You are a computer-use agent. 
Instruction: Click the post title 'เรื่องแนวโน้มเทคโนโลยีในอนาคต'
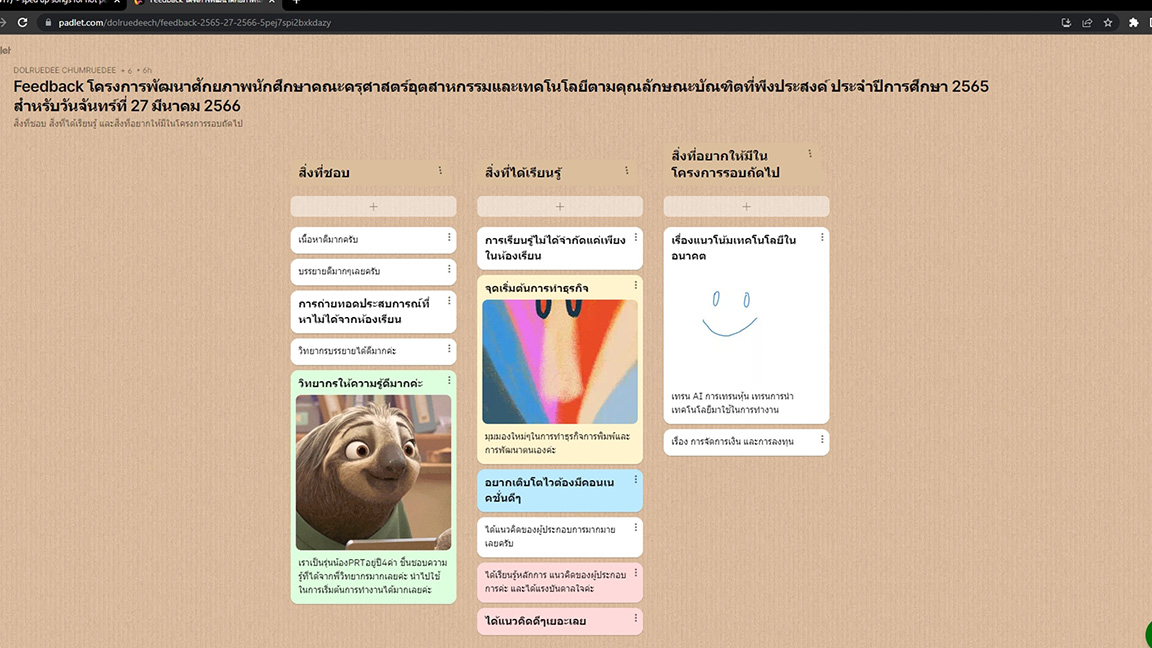[x=733, y=248]
